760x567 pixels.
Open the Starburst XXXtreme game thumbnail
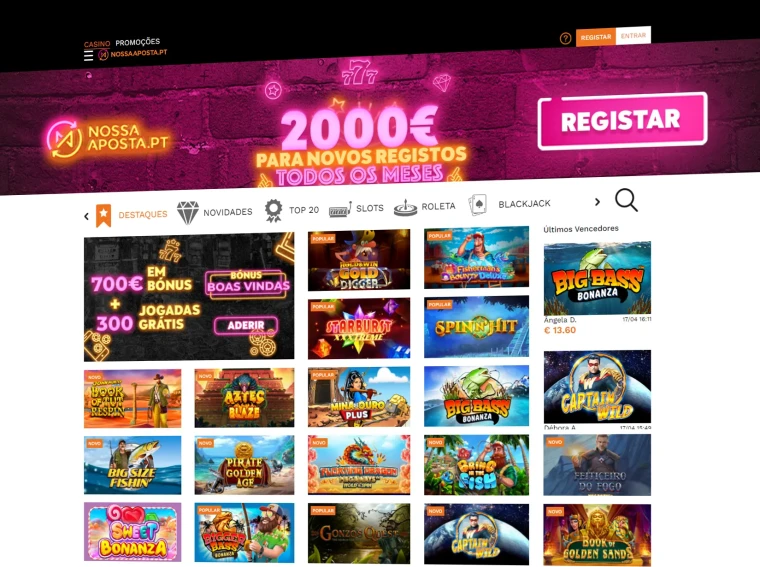pyautogui.click(x=359, y=328)
